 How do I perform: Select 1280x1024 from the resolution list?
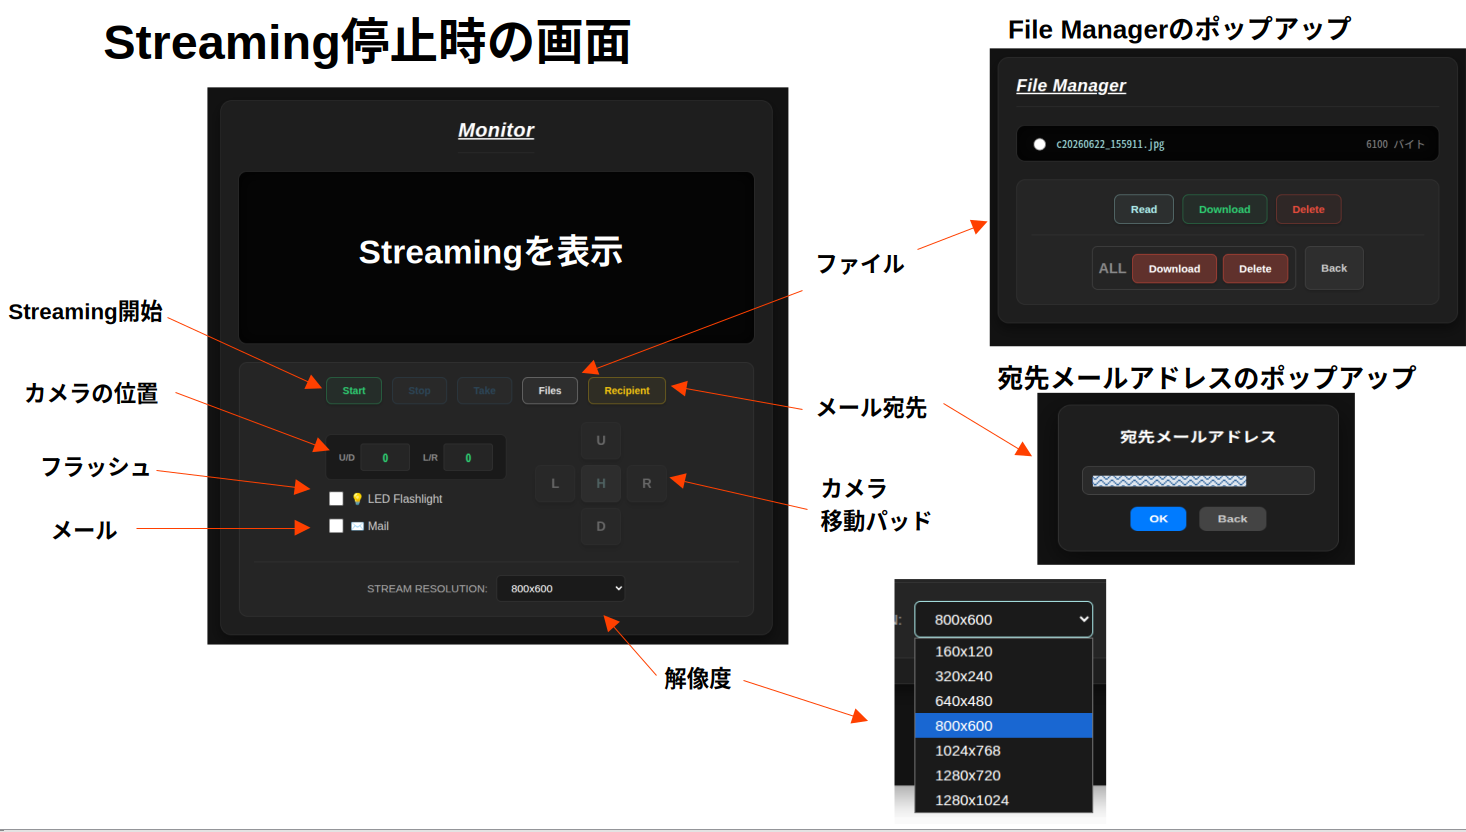tap(1003, 800)
